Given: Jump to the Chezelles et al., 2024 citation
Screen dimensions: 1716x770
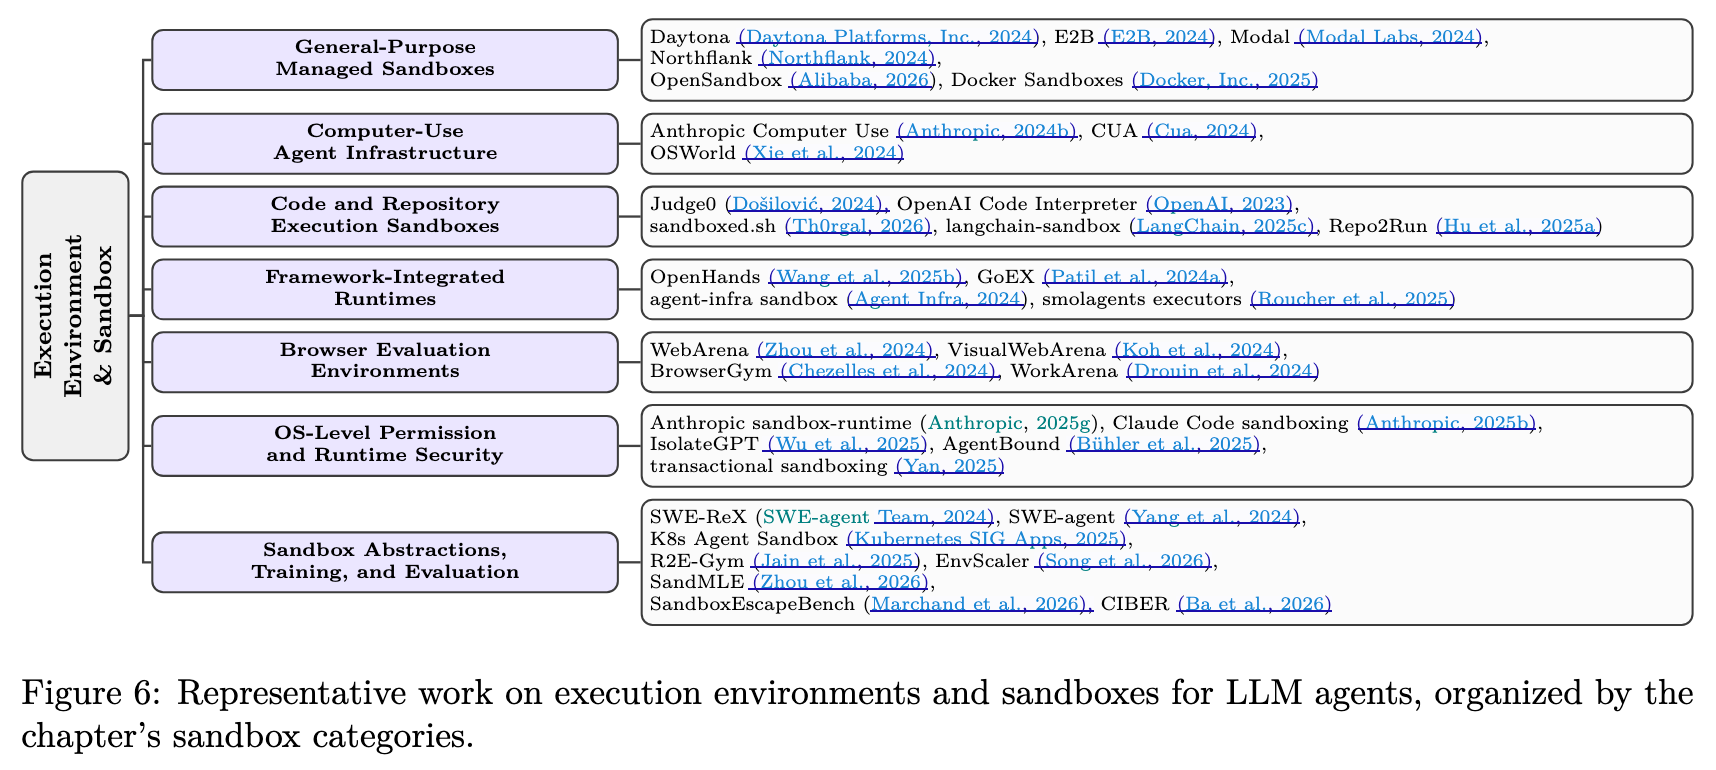Looking at the screenshot, I should 888,372.
